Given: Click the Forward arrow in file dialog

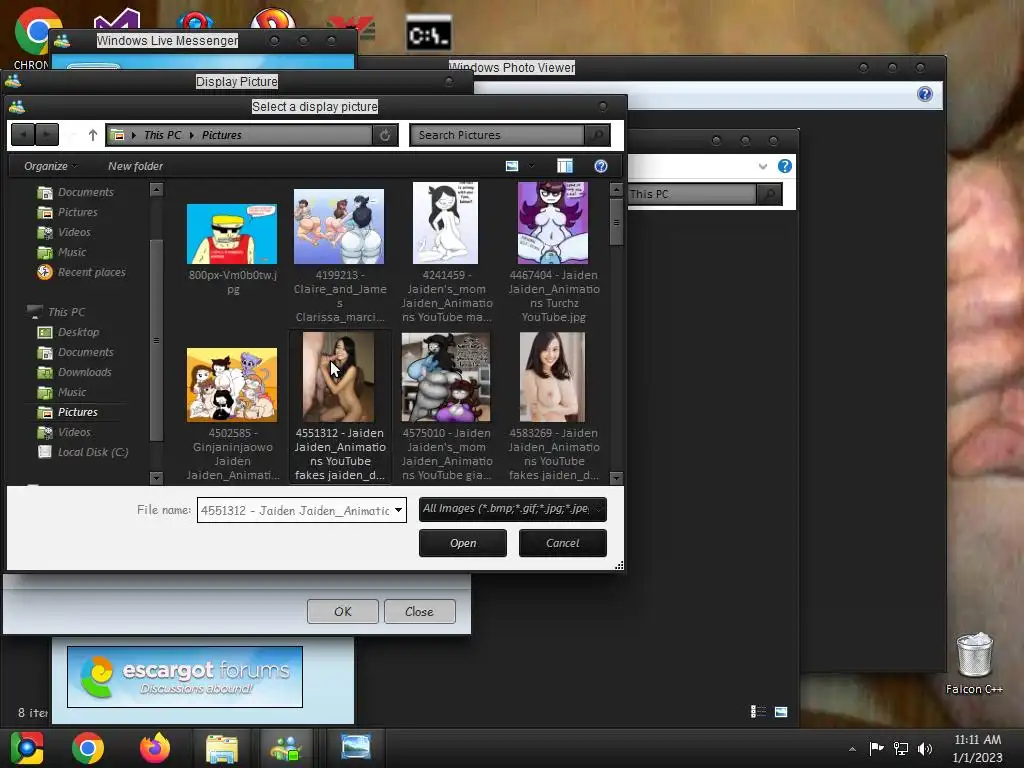Looking at the screenshot, I should point(46,135).
